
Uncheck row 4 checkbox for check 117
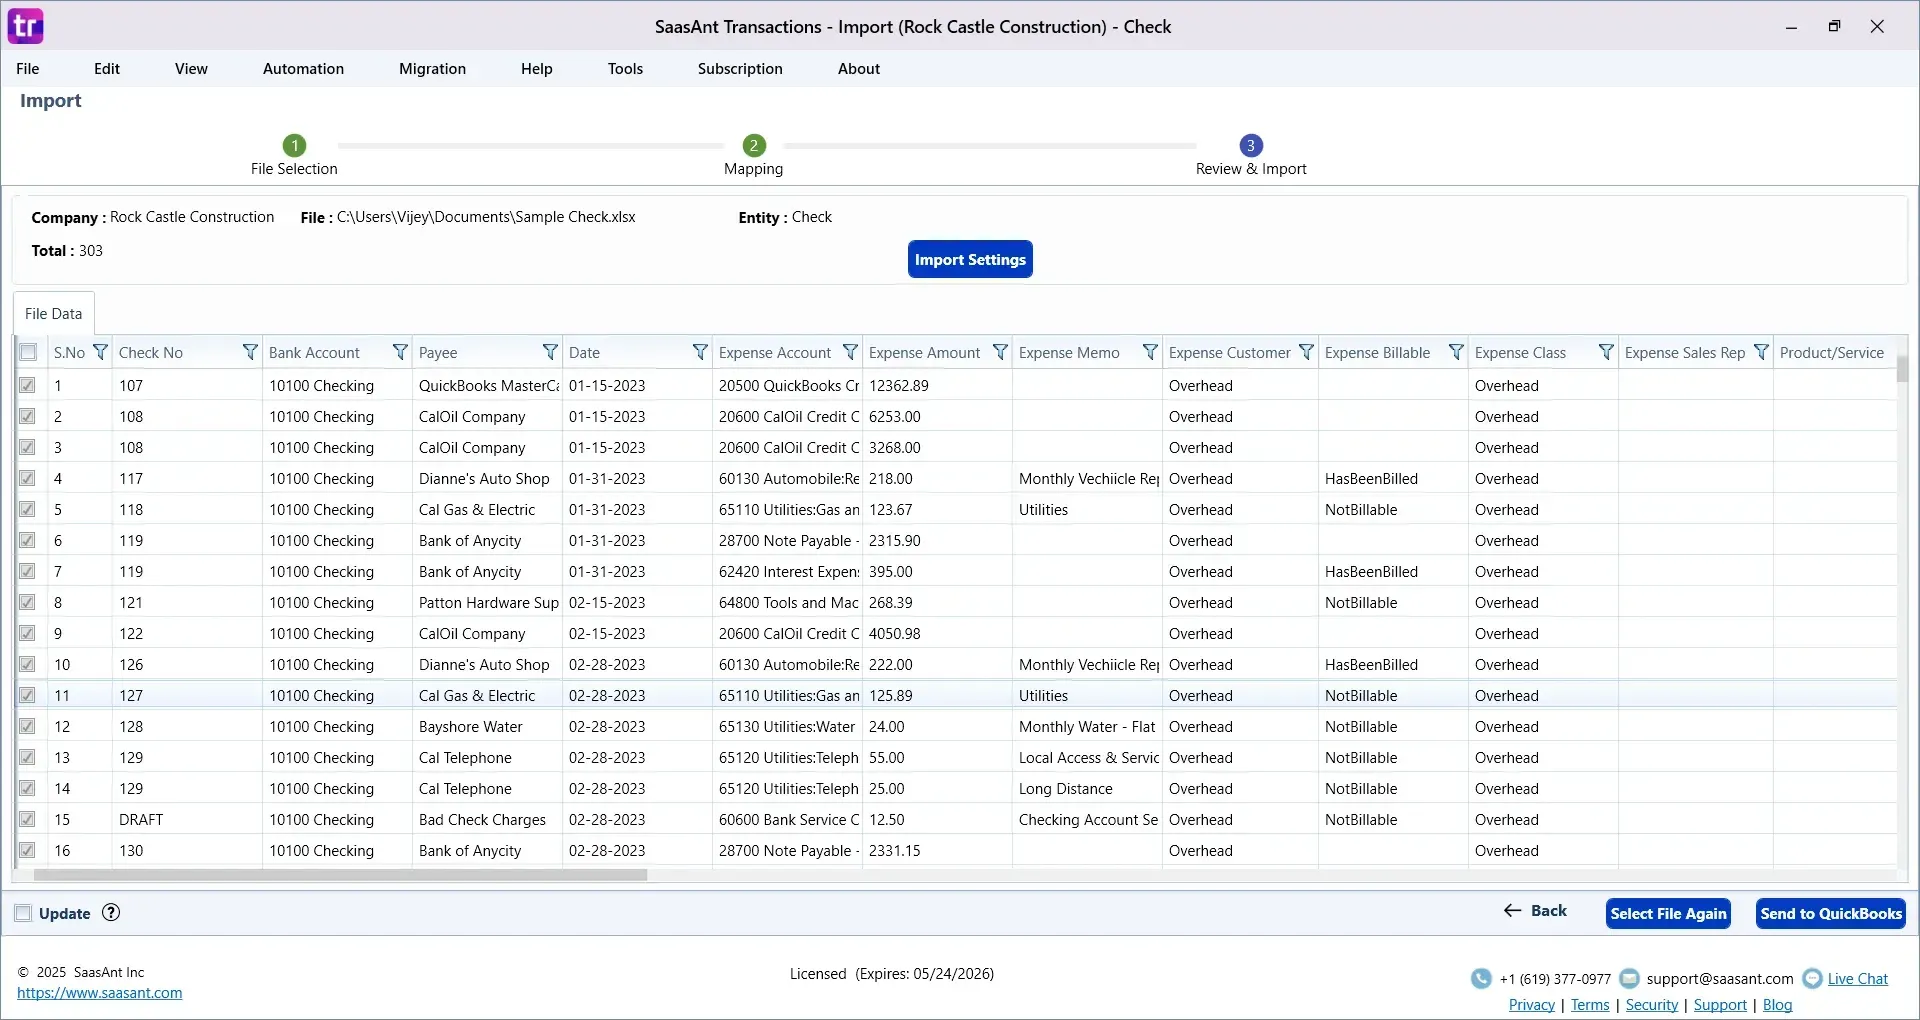[27, 478]
